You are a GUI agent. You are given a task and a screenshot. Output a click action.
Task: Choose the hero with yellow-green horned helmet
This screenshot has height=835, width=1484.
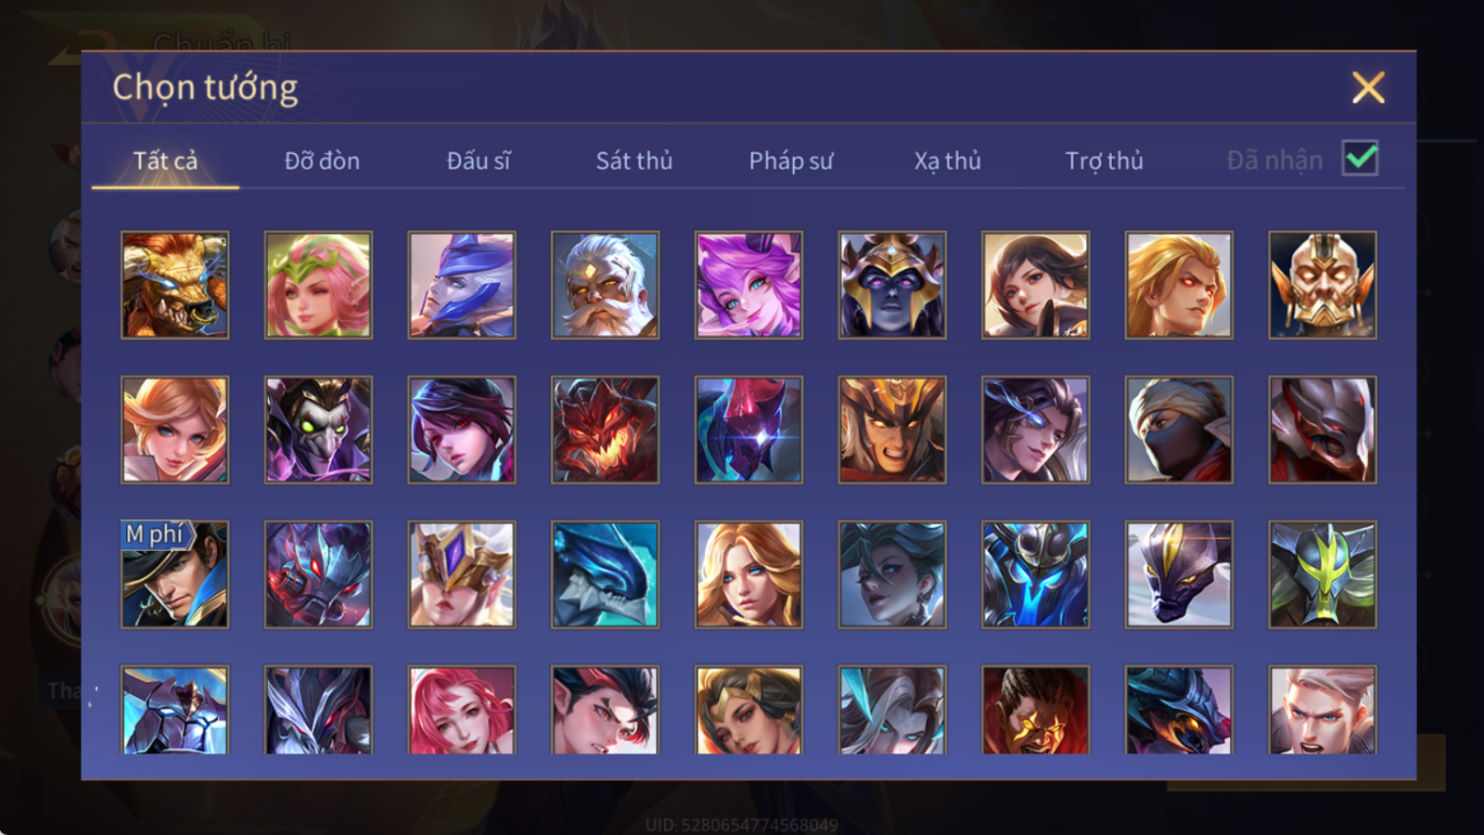point(1322,575)
